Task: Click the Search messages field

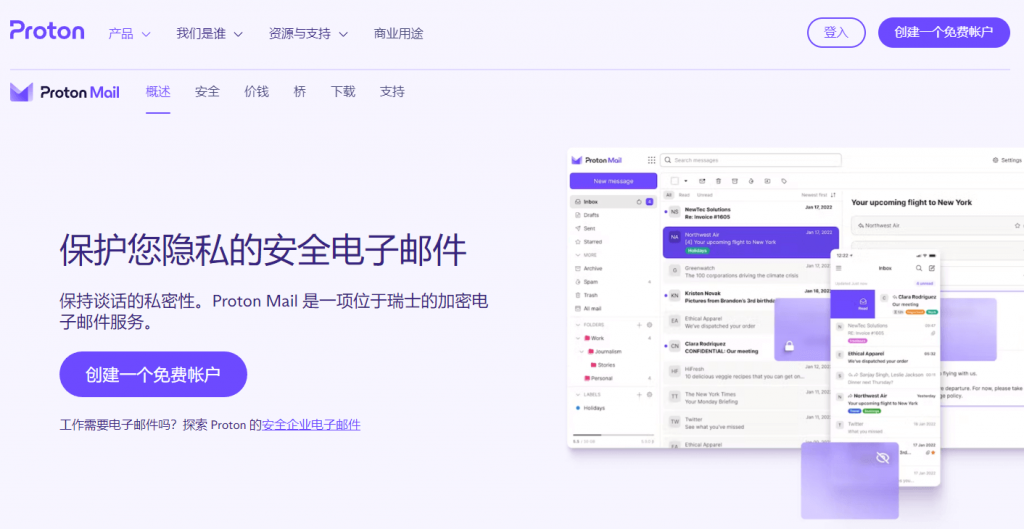Action: (751, 160)
